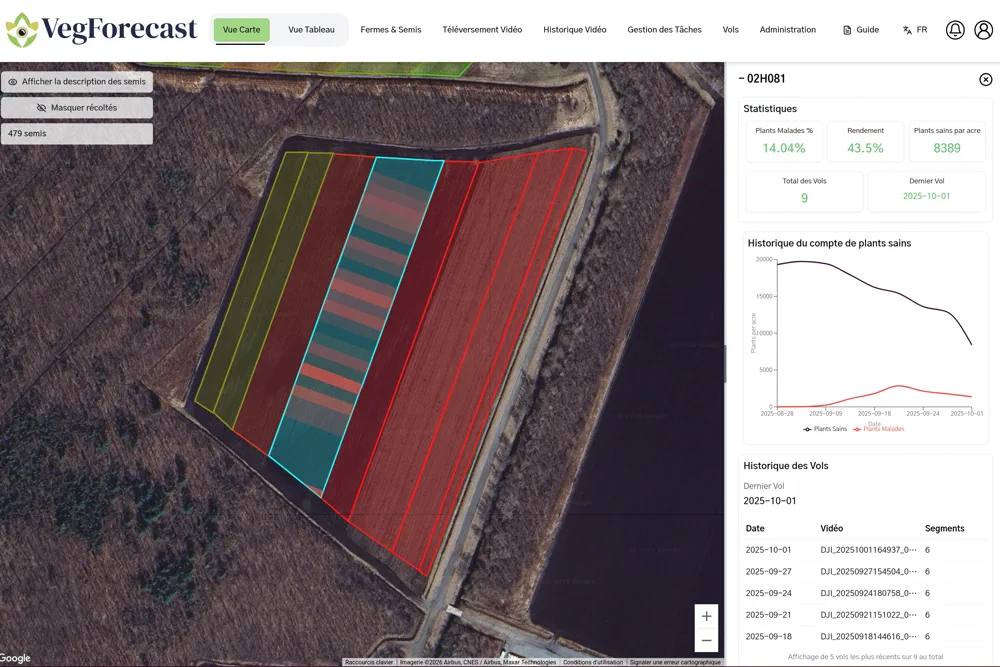Image resolution: width=1000 pixels, height=667 pixels.
Task: Open Gestion des Tâches page
Action: [665, 29]
